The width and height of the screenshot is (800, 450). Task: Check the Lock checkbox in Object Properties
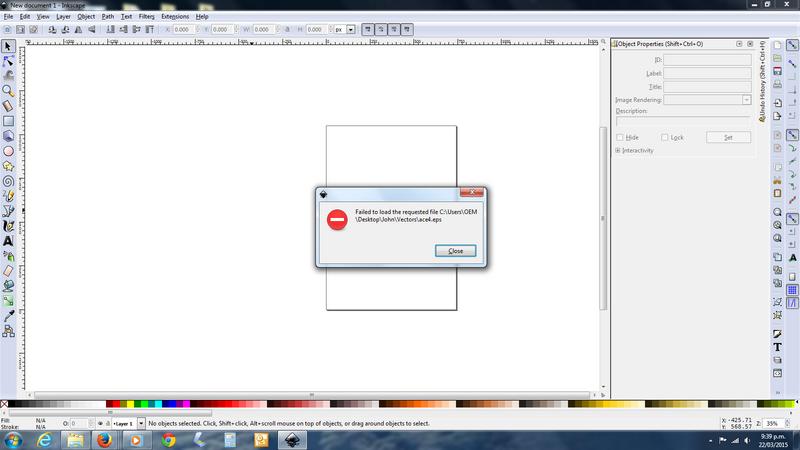point(664,137)
